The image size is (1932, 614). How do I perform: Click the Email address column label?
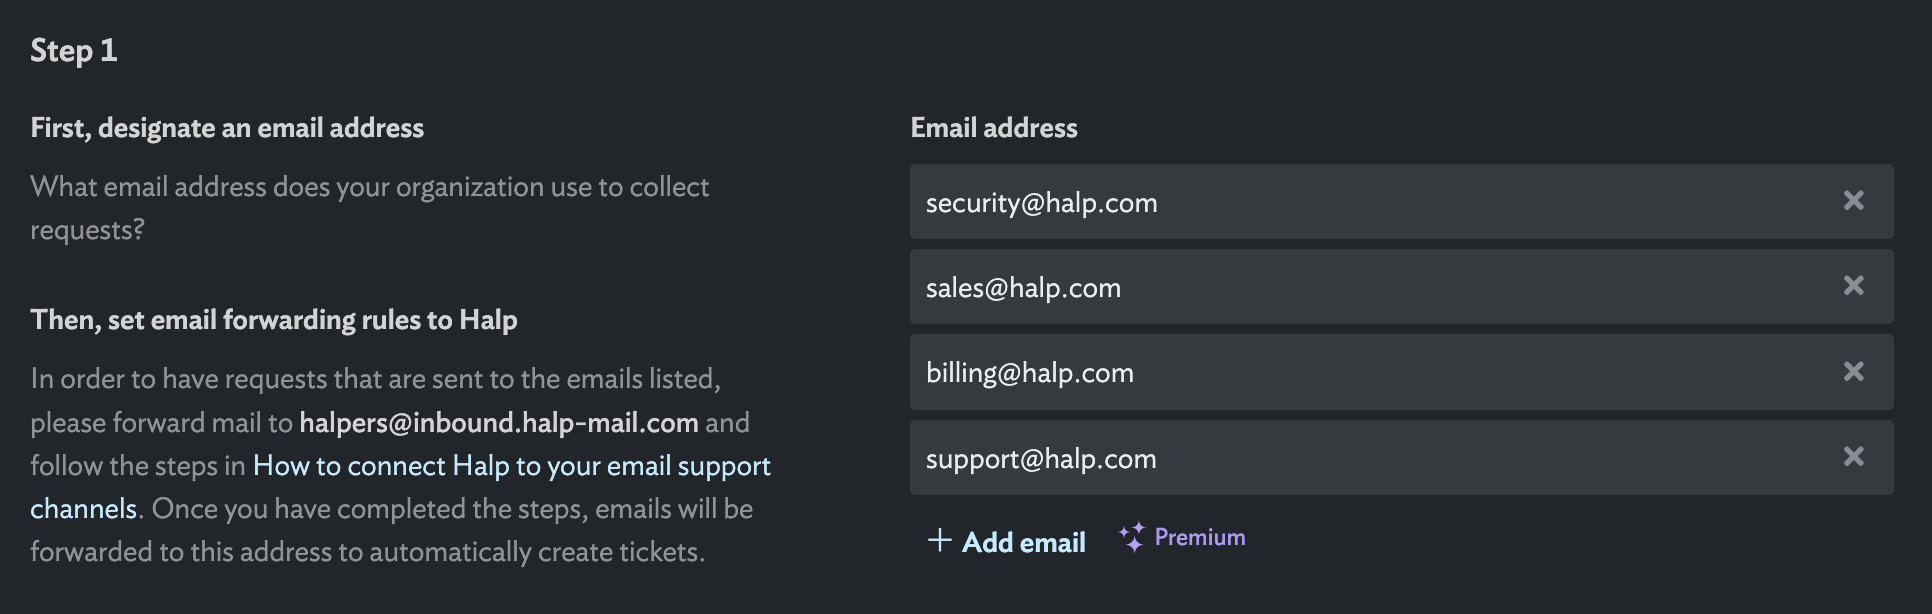(994, 128)
